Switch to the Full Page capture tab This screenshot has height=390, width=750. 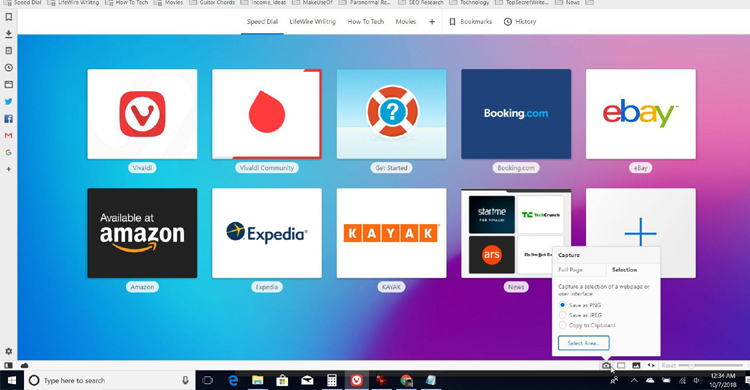(x=579, y=270)
